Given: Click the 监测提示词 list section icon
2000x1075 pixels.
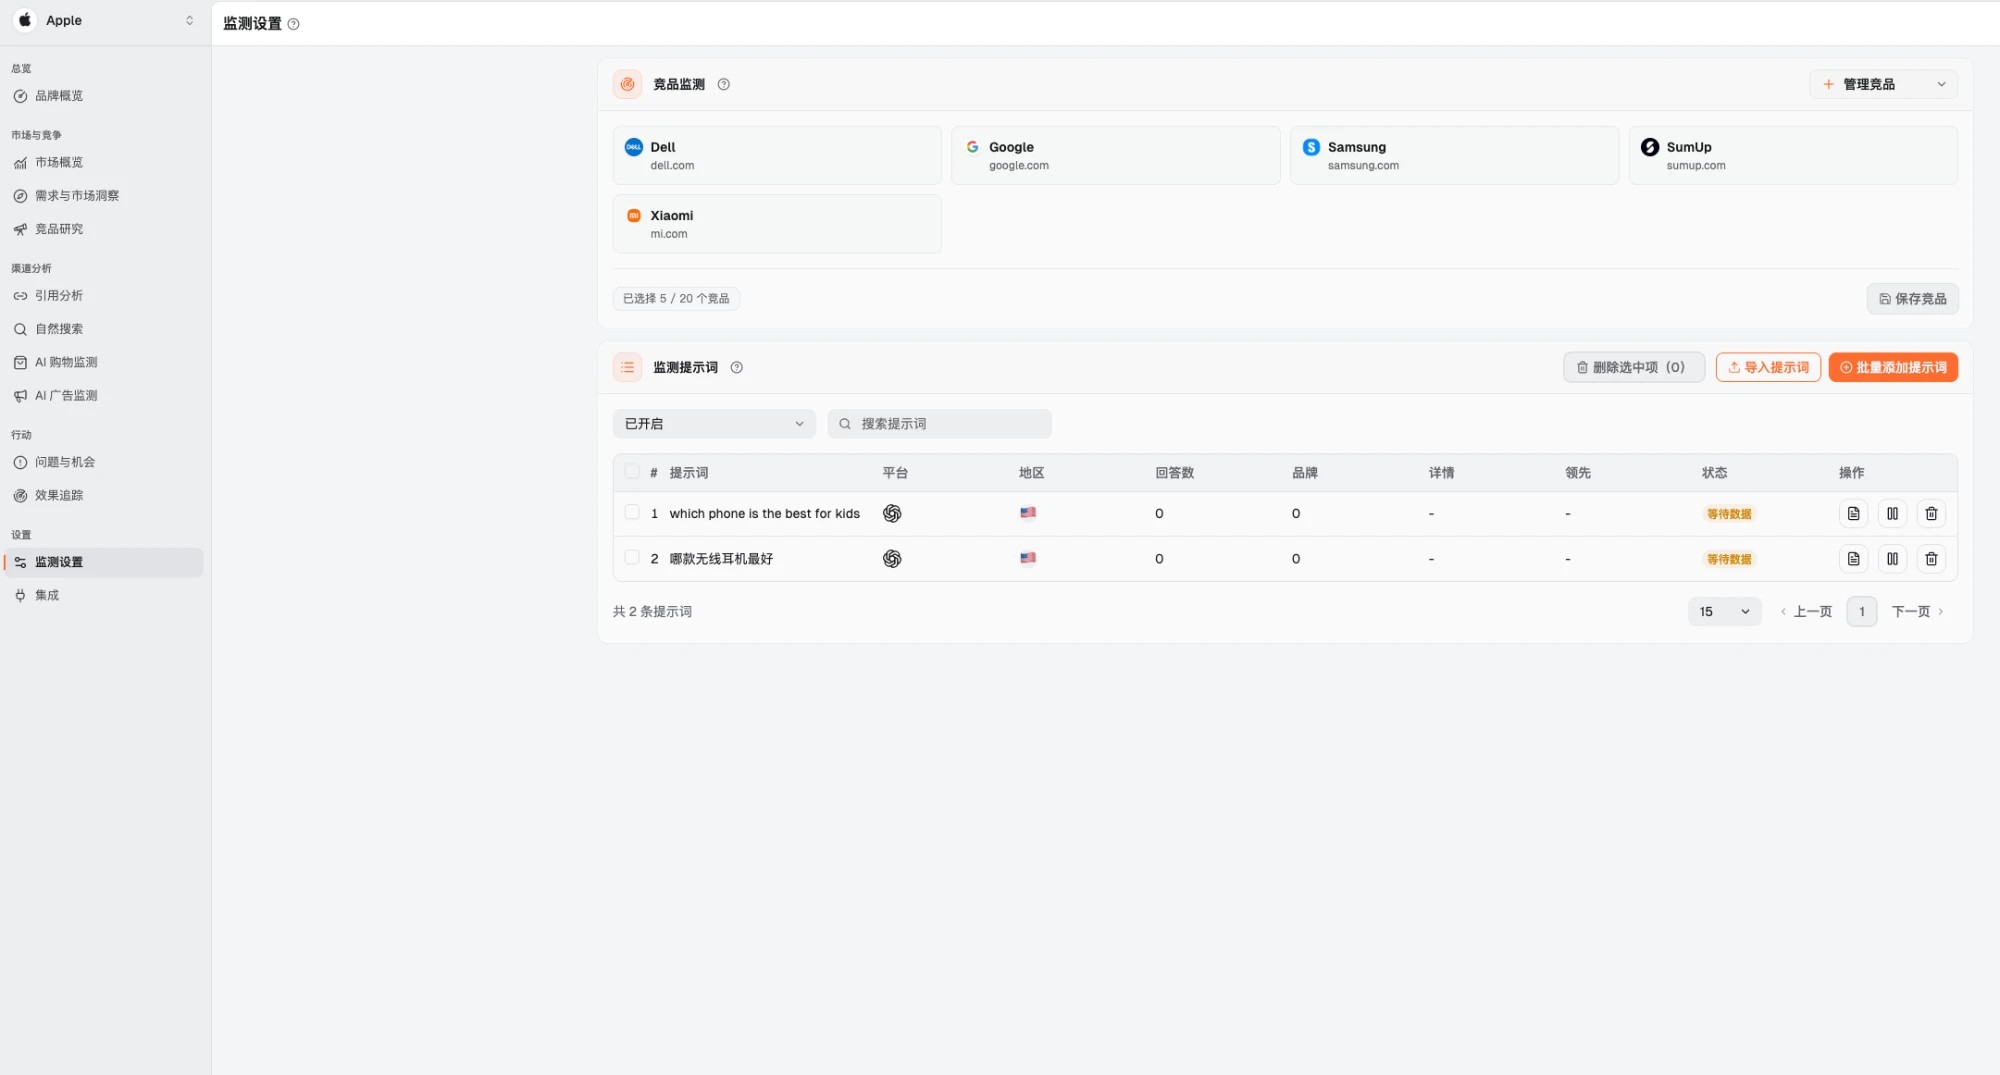Looking at the screenshot, I should 628,367.
